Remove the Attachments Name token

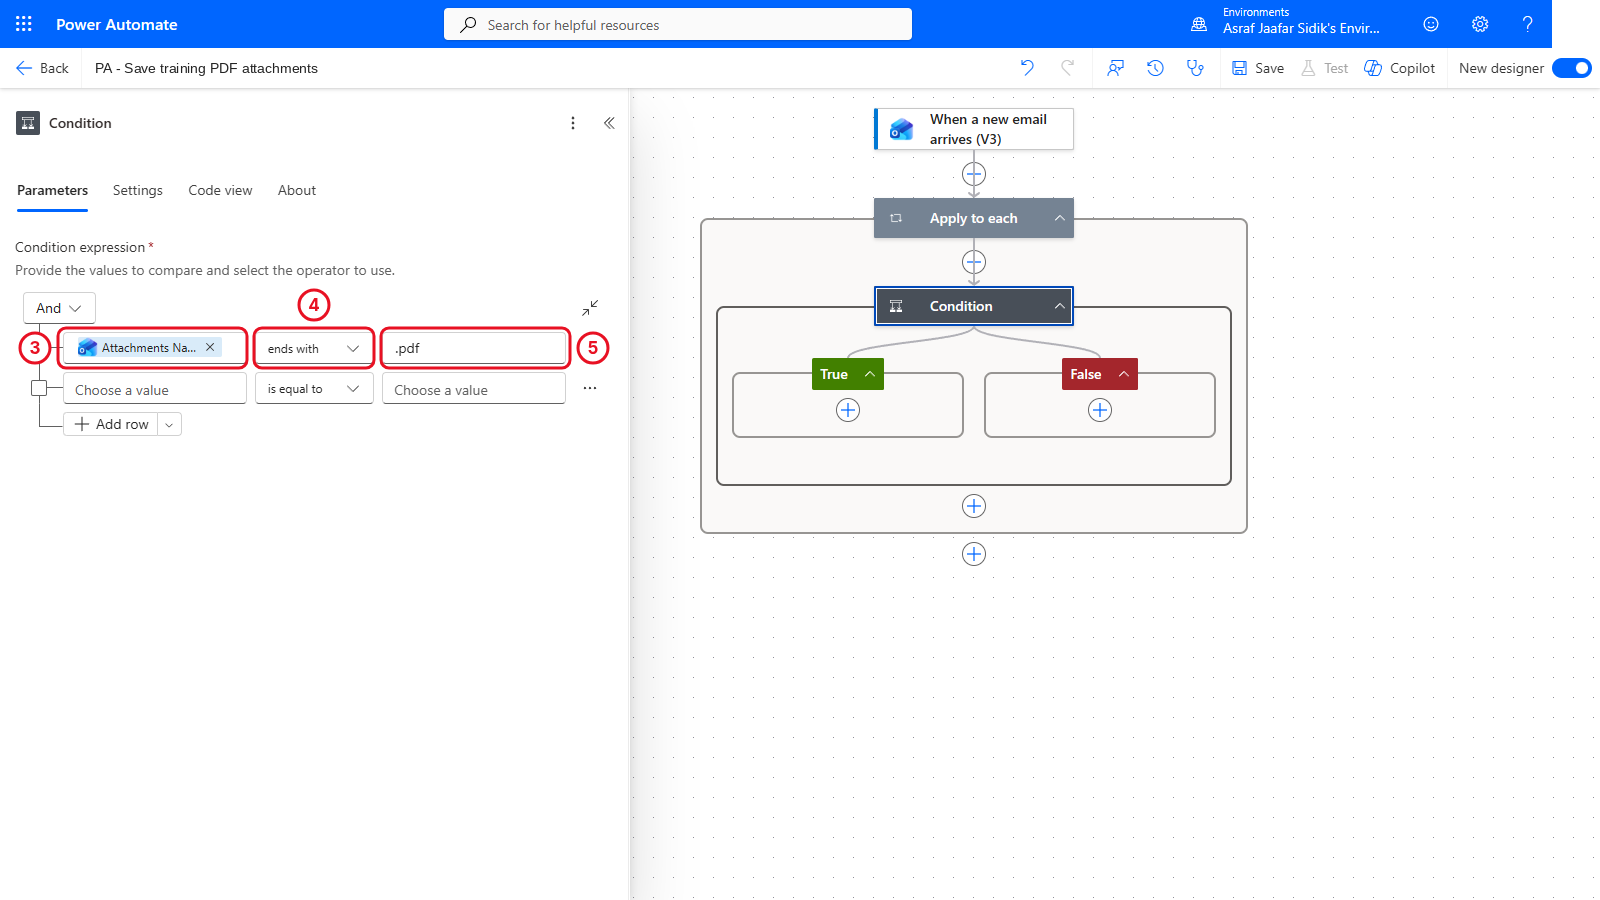point(210,347)
